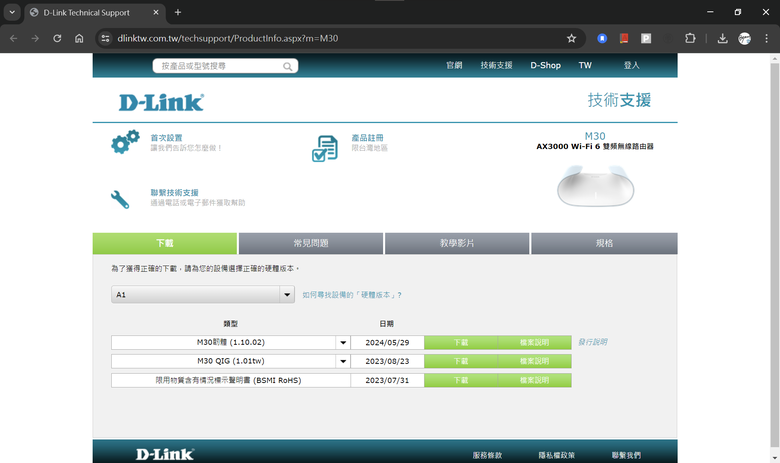The width and height of the screenshot is (780, 463).
Task: Click the red bookmark extension icon
Action: coord(624,38)
